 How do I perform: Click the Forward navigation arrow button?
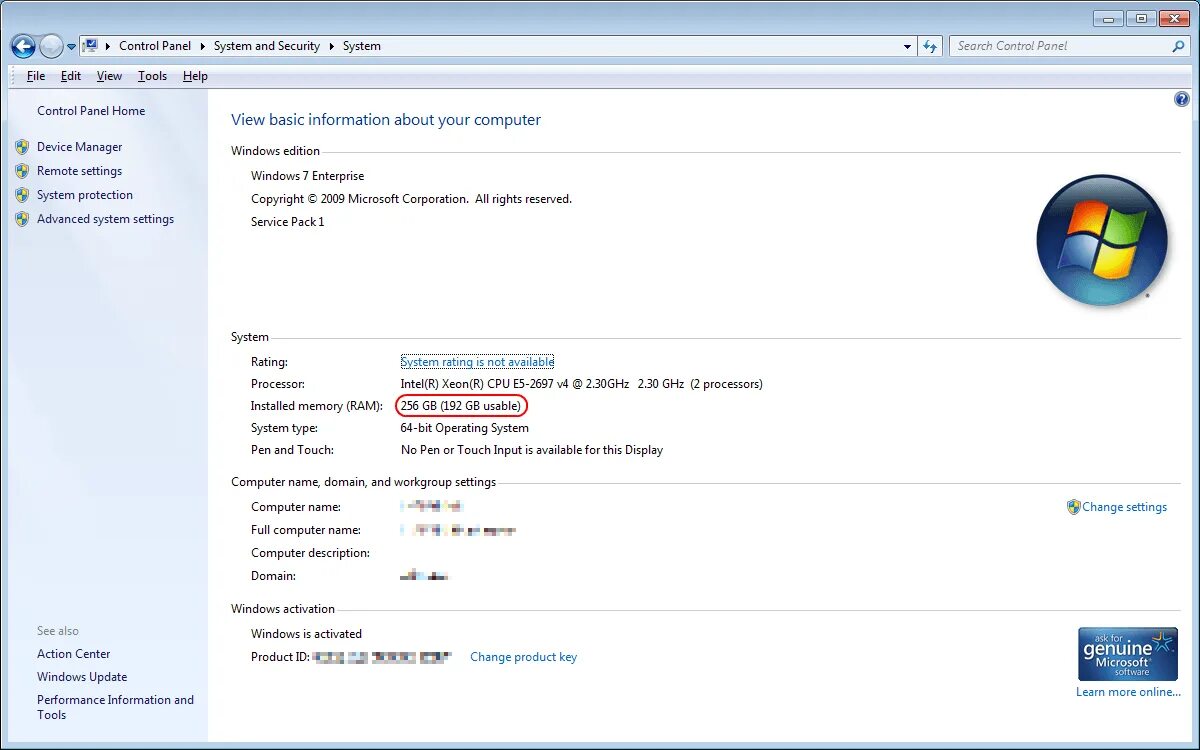coord(51,46)
